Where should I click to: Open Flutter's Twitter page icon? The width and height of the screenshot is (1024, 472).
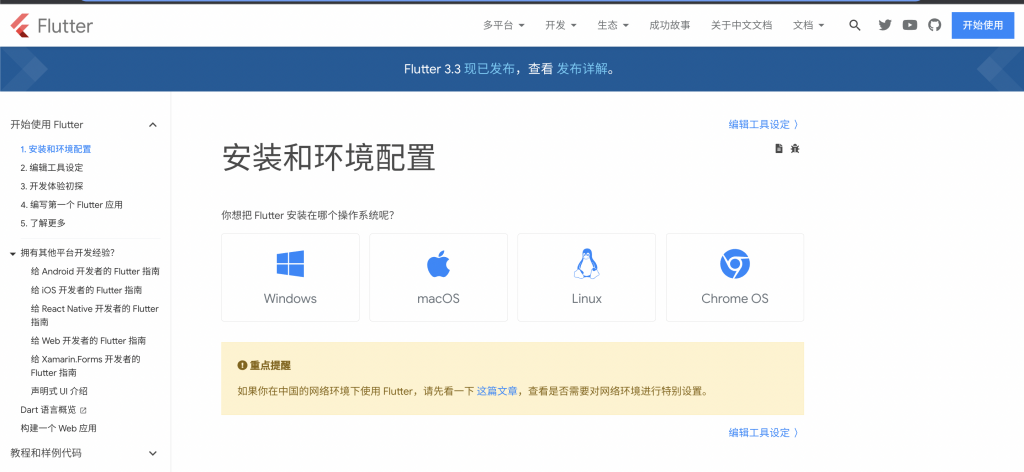click(x=884, y=26)
